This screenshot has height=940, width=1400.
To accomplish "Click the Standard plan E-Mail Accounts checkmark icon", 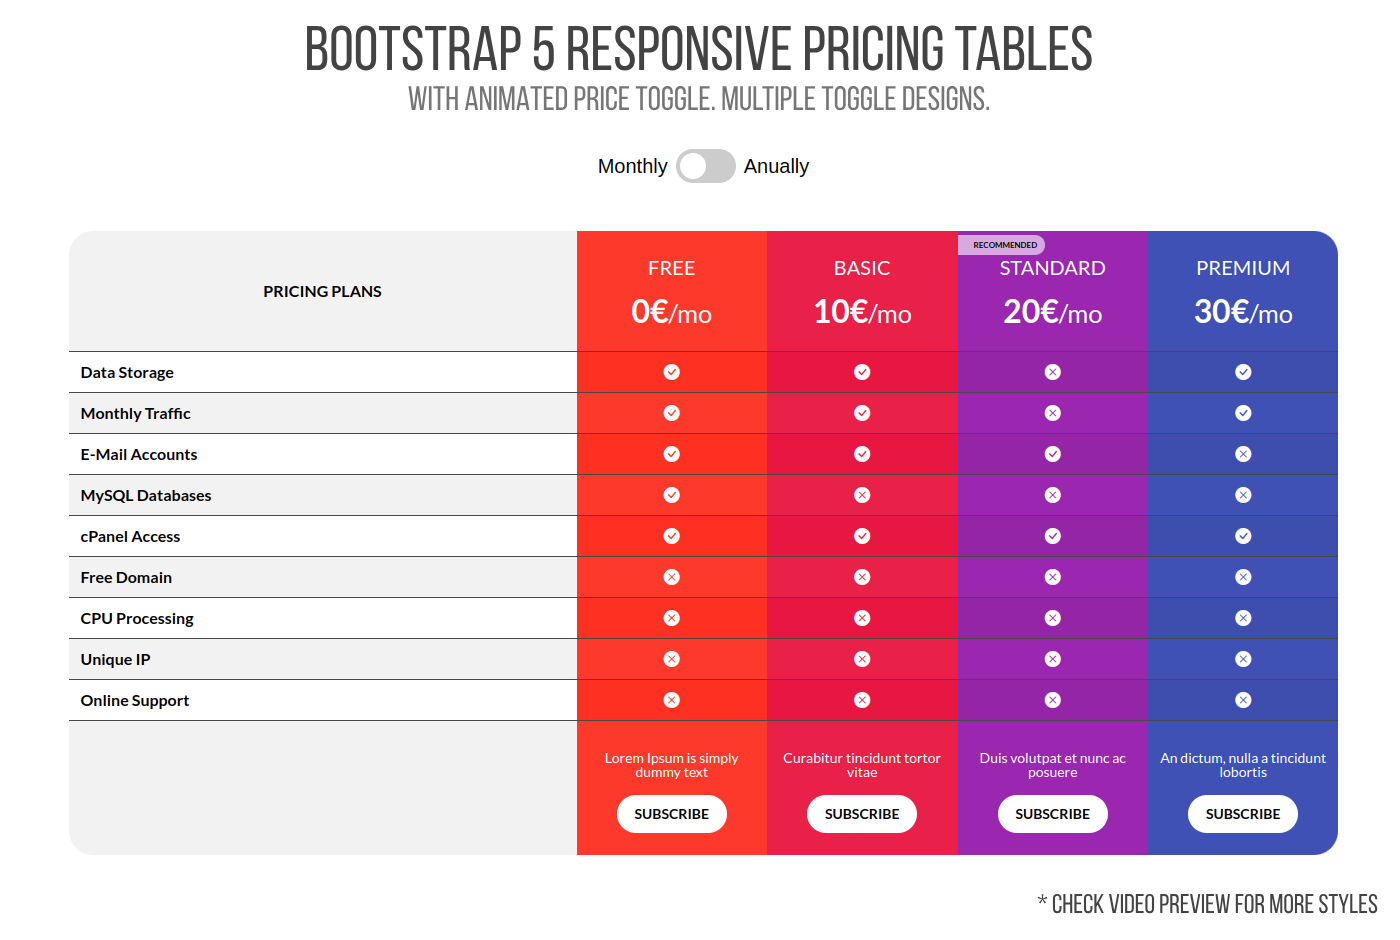I will pyautogui.click(x=1053, y=454).
